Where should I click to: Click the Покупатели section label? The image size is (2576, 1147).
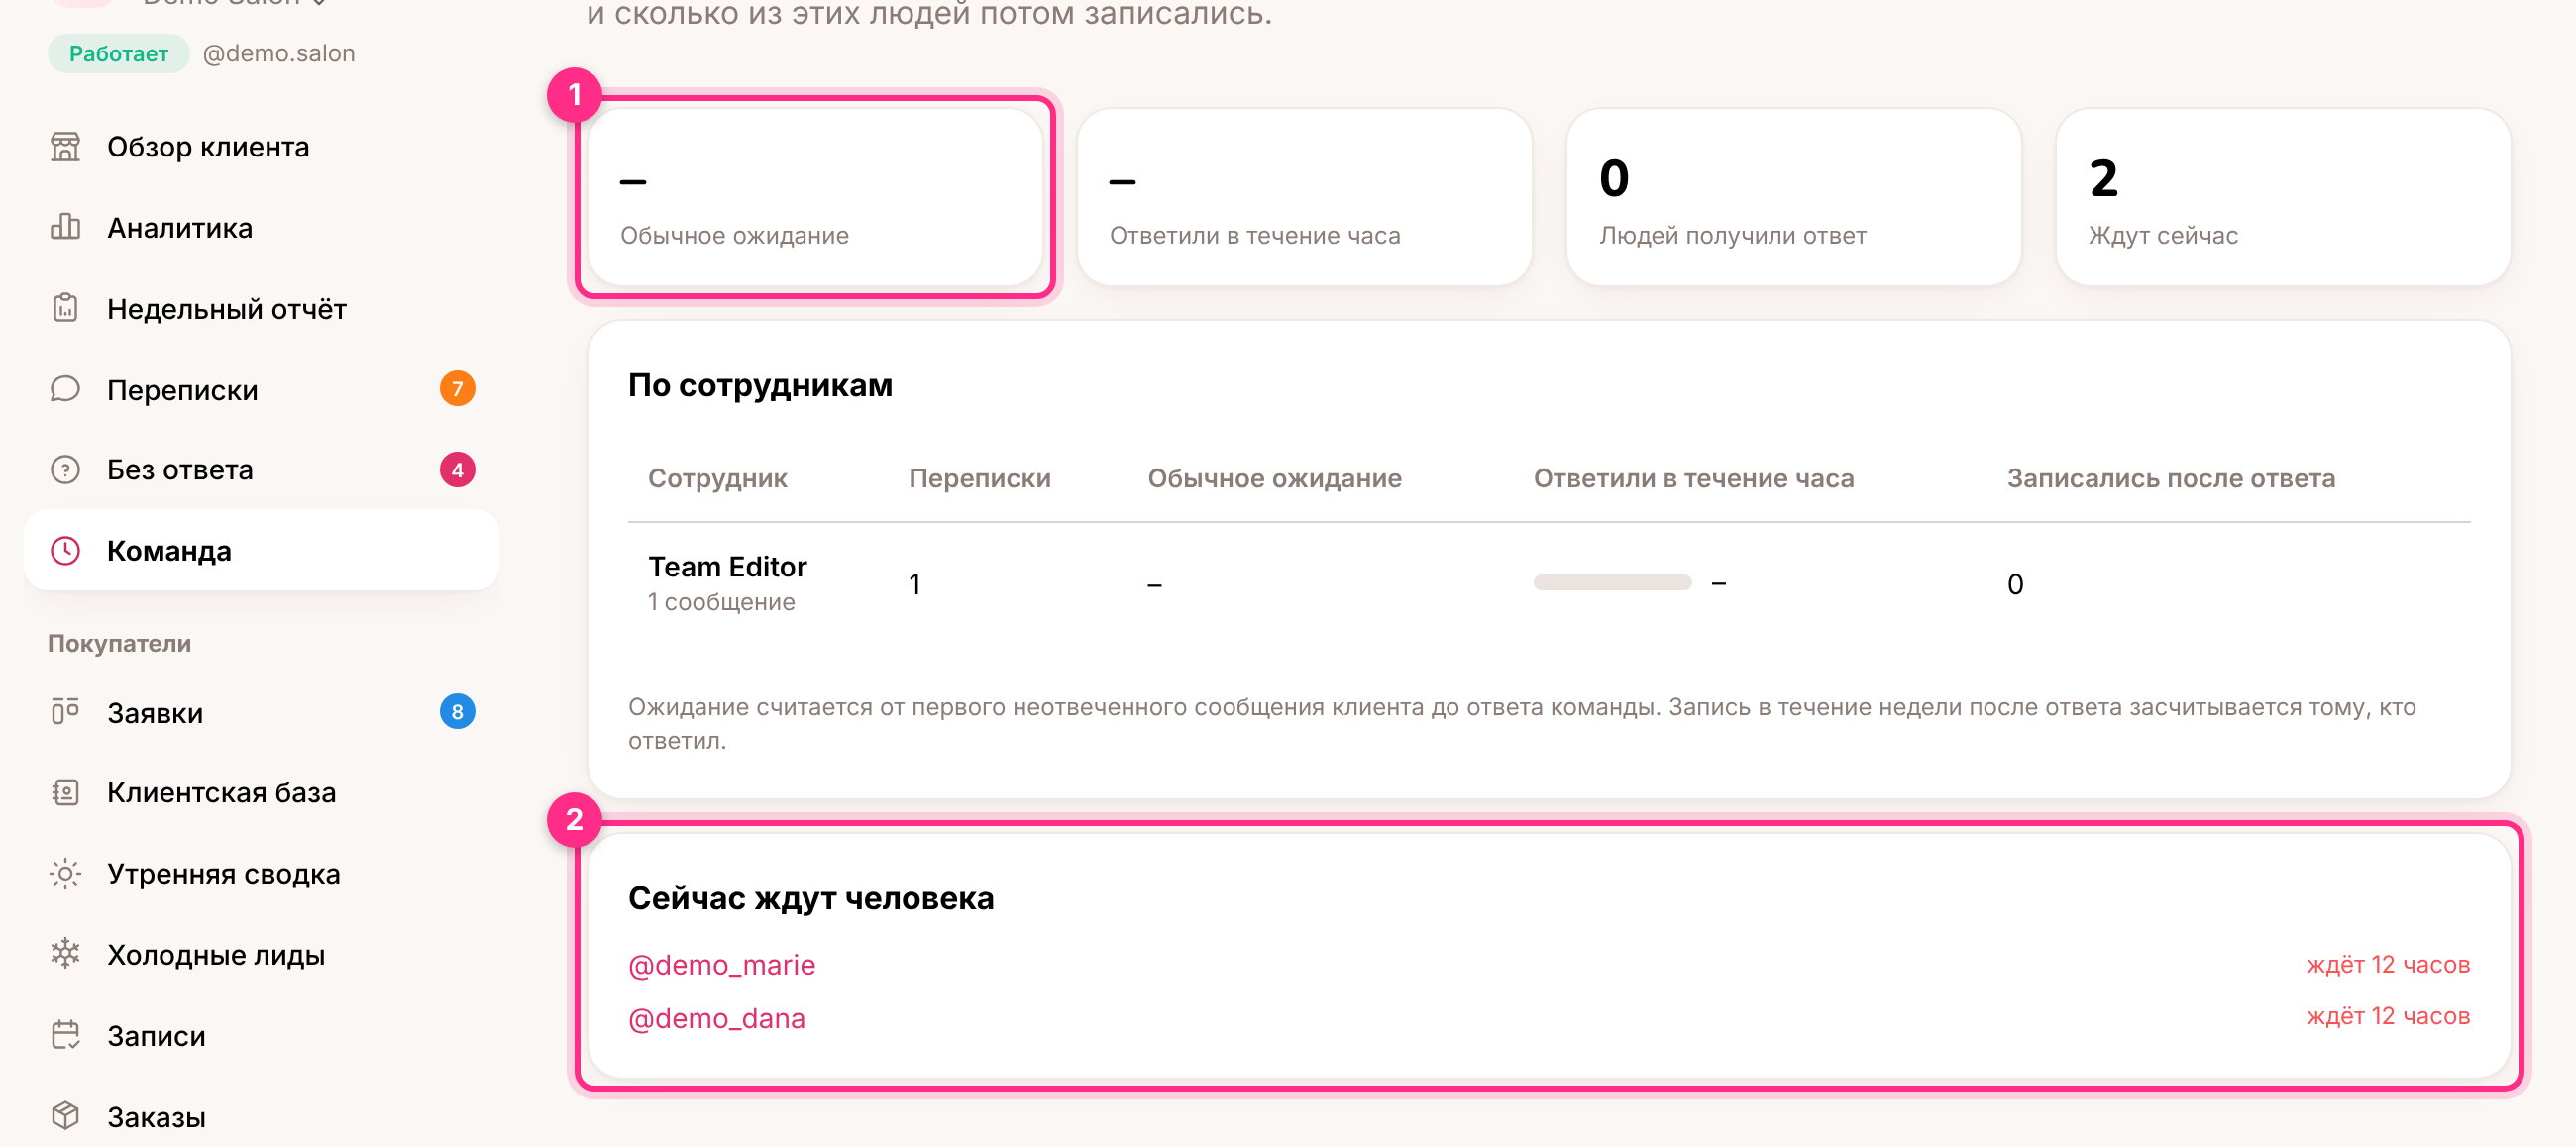119,643
